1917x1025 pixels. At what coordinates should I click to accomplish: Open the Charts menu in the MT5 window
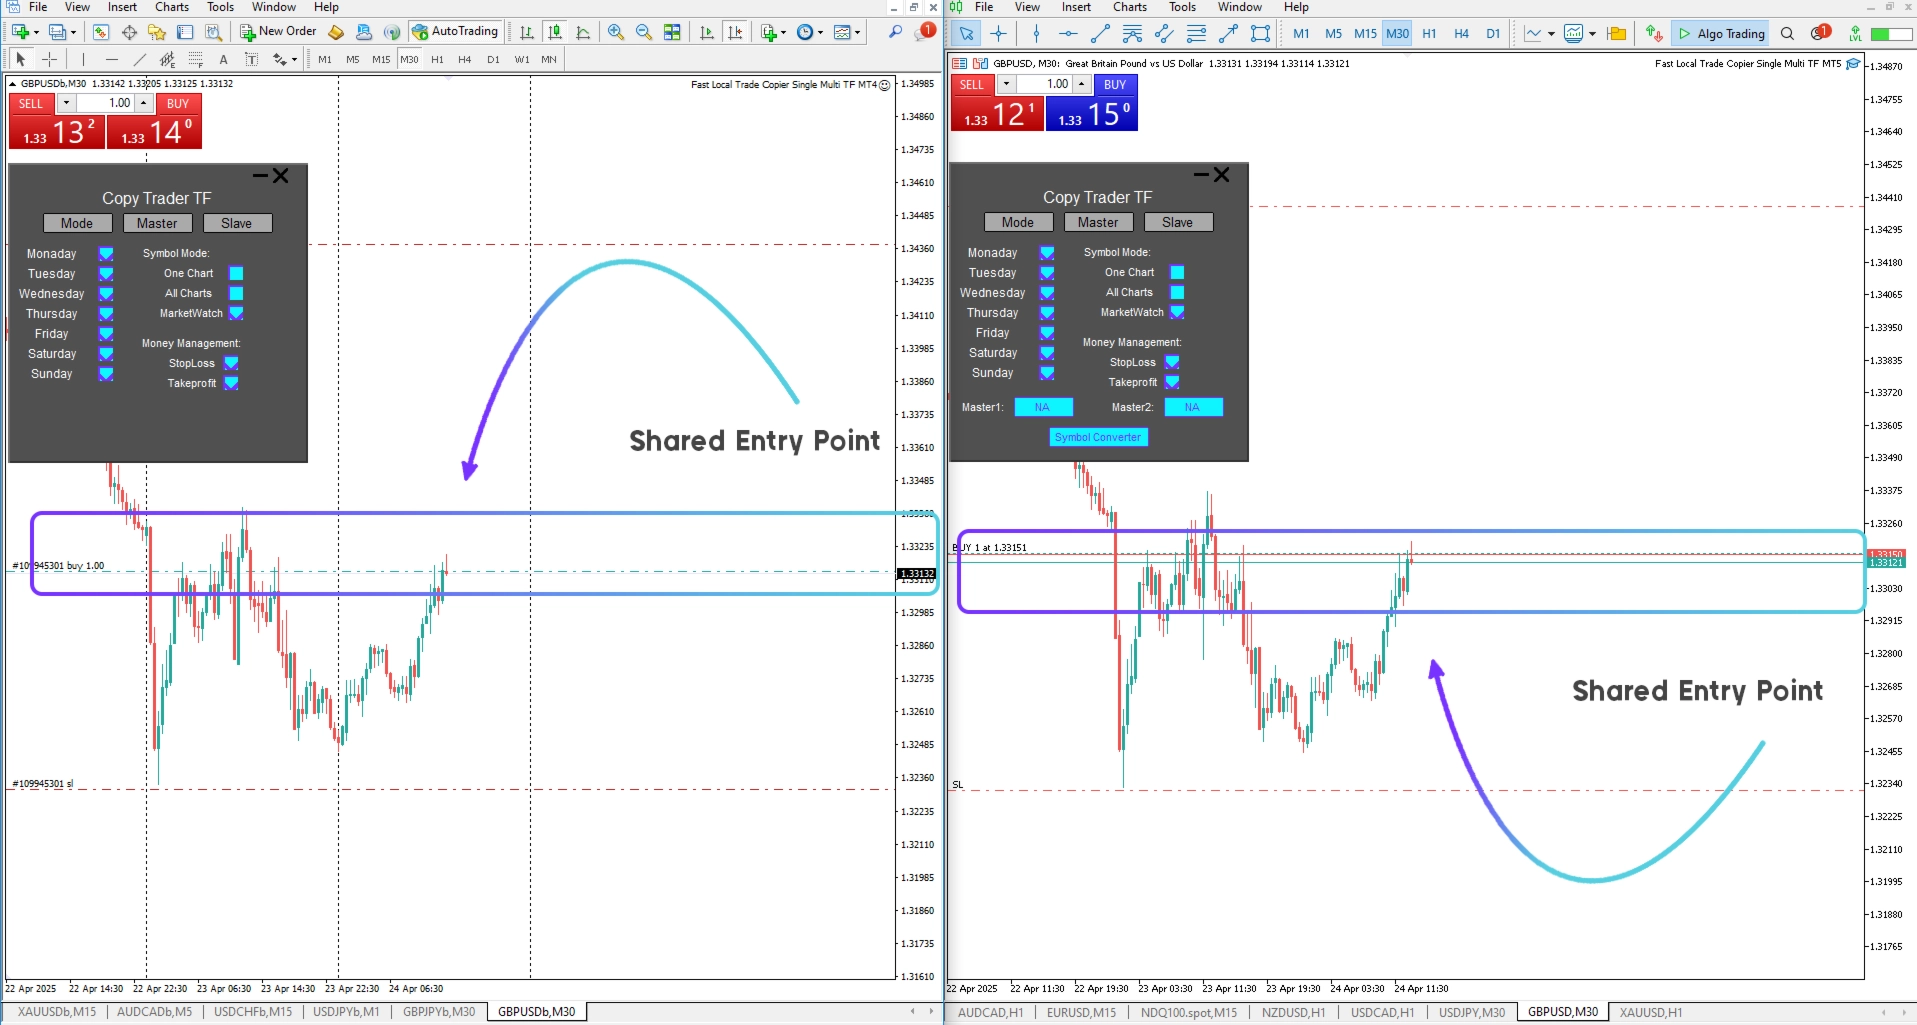(x=1130, y=7)
